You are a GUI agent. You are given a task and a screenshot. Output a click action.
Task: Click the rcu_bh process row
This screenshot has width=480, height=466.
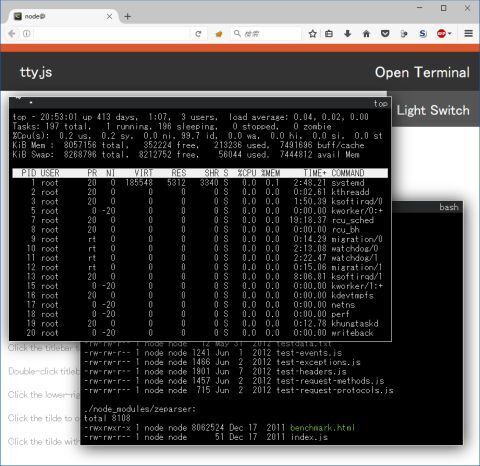point(200,229)
